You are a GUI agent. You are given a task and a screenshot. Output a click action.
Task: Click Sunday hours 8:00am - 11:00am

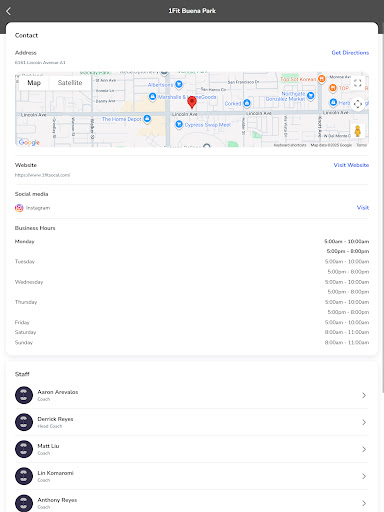pos(347,342)
